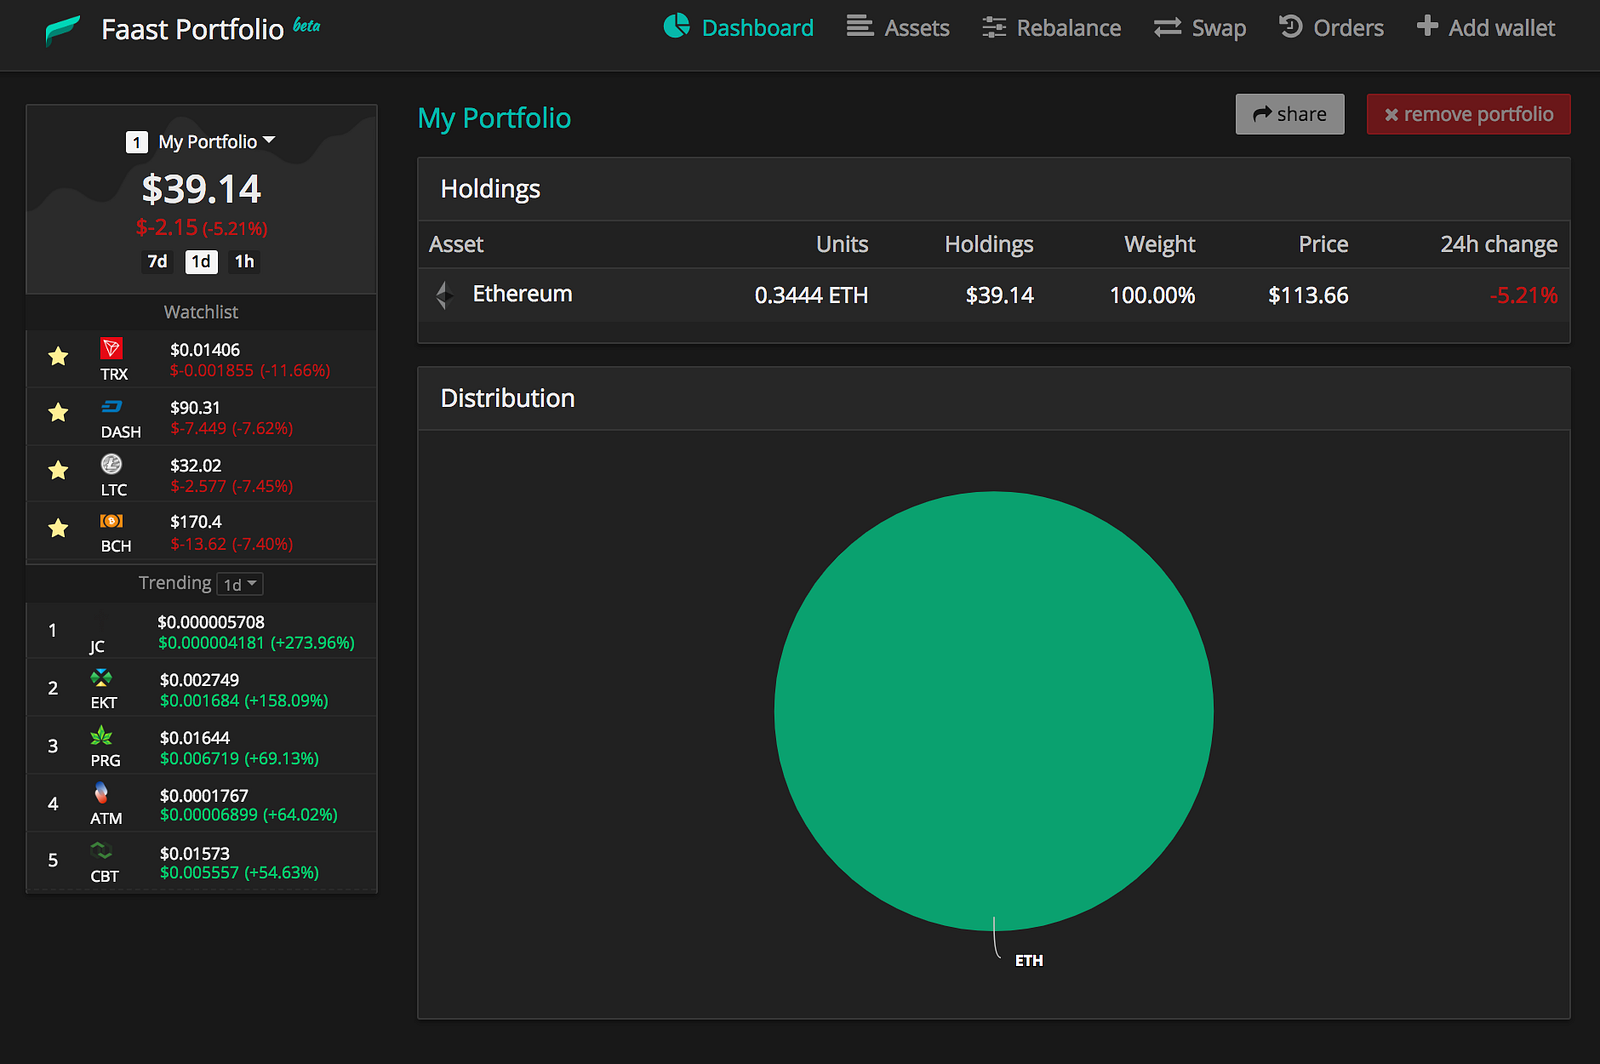The width and height of the screenshot is (1600, 1064).
Task: Open the My Portfolio selector dropdown
Action: [x=201, y=142]
